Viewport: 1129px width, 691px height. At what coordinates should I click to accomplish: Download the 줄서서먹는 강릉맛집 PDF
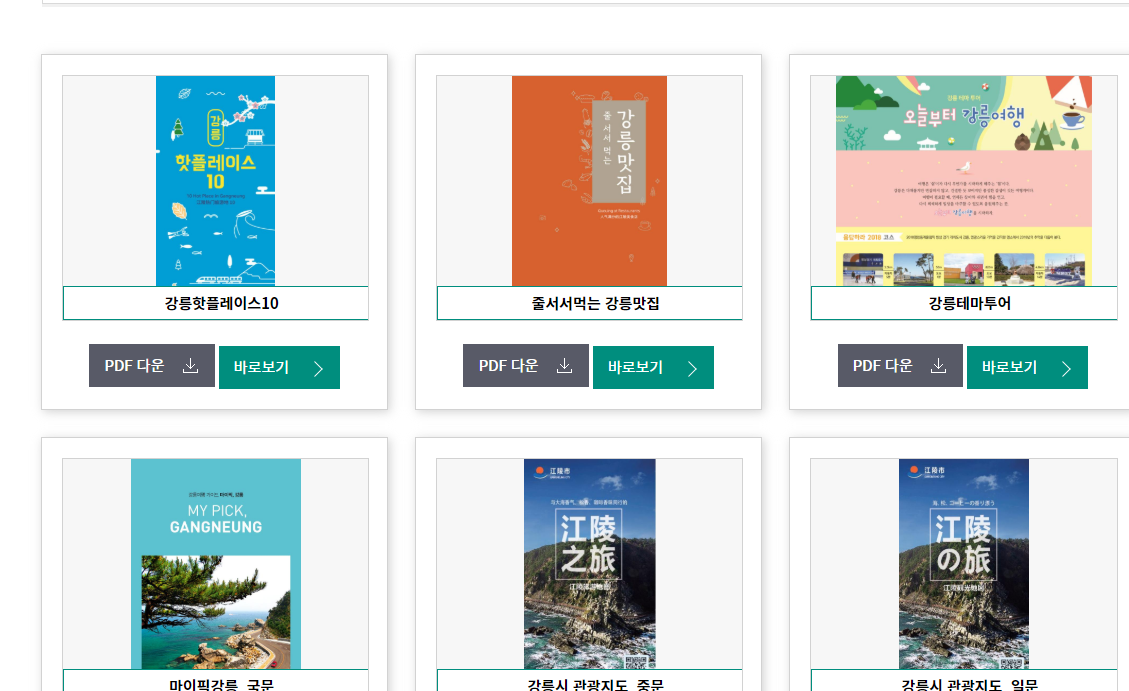click(x=526, y=366)
